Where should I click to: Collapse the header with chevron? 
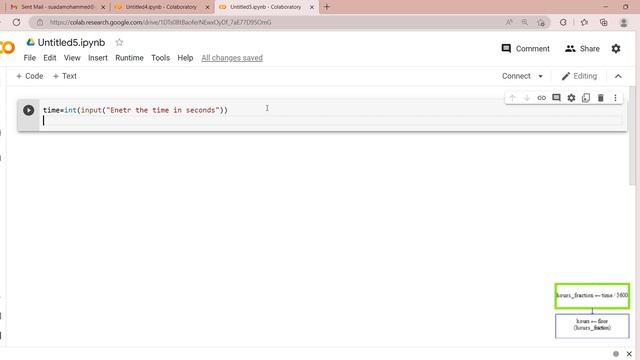point(618,76)
